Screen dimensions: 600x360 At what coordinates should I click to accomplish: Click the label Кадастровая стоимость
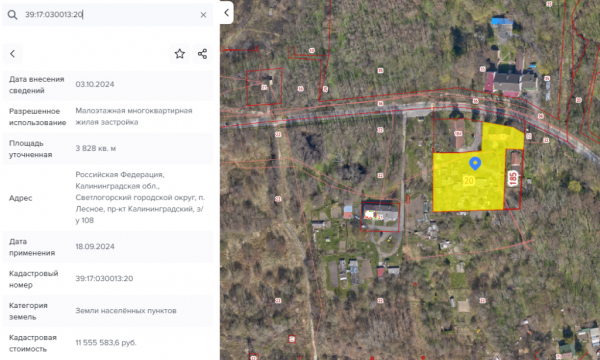pyautogui.click(x=33, y=343)
